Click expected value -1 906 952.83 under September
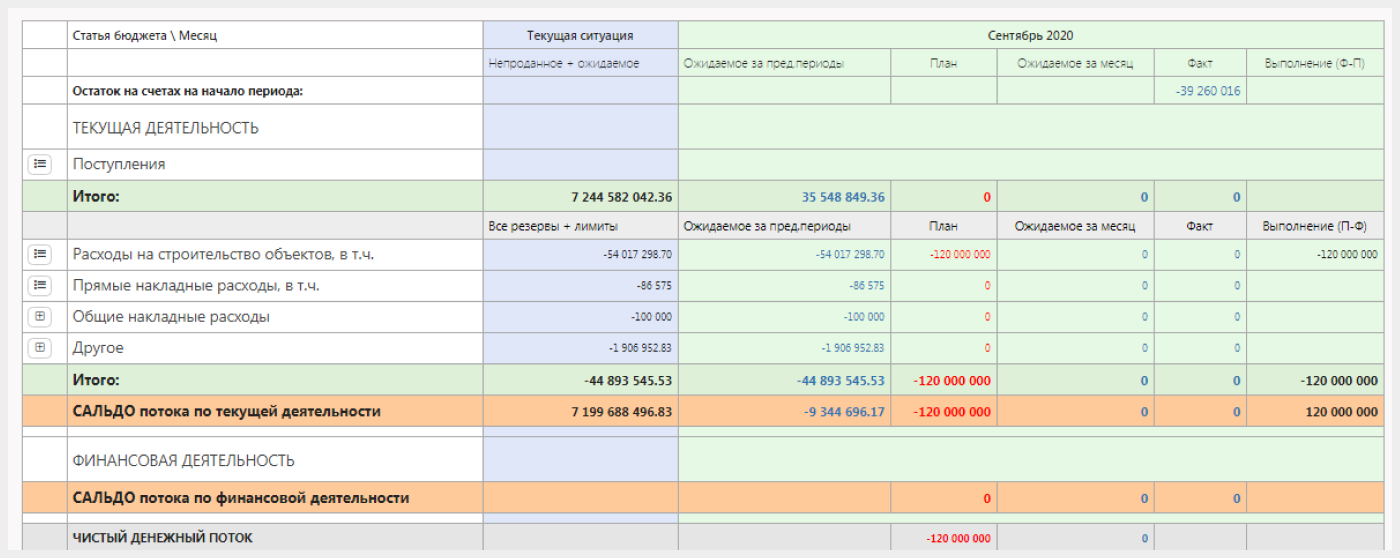This screenshot has width=1400, height=558. click(853, 348)
